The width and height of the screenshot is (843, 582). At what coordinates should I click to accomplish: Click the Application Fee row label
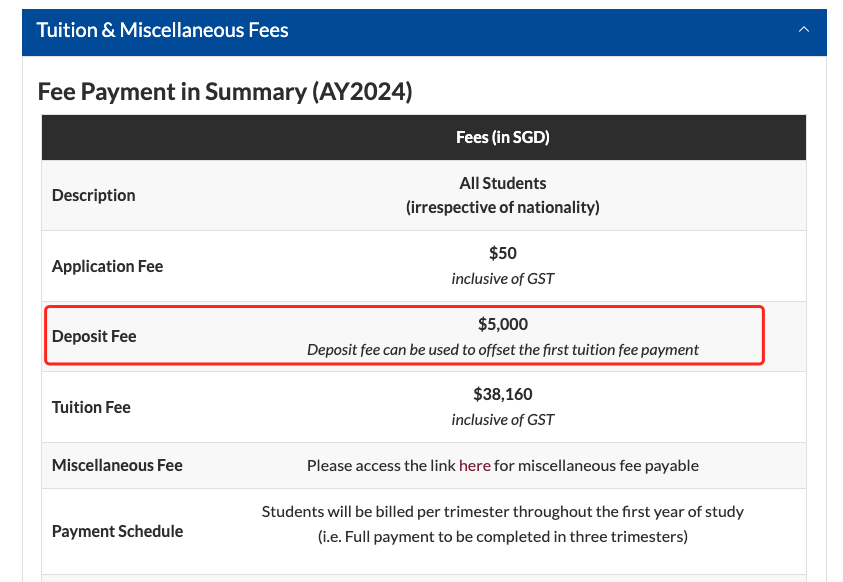108,266
